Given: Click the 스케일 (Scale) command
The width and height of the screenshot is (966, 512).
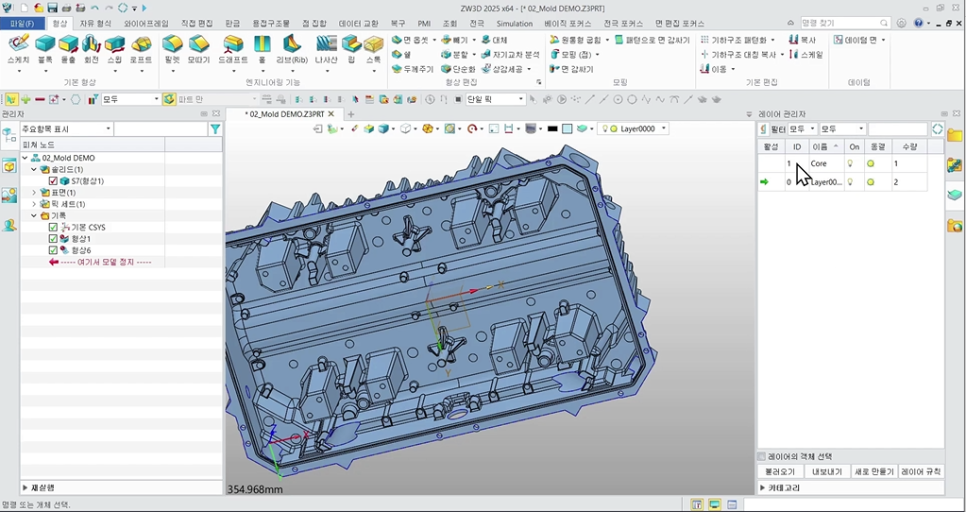Looking at the screenshot, I should coord(806,54).
